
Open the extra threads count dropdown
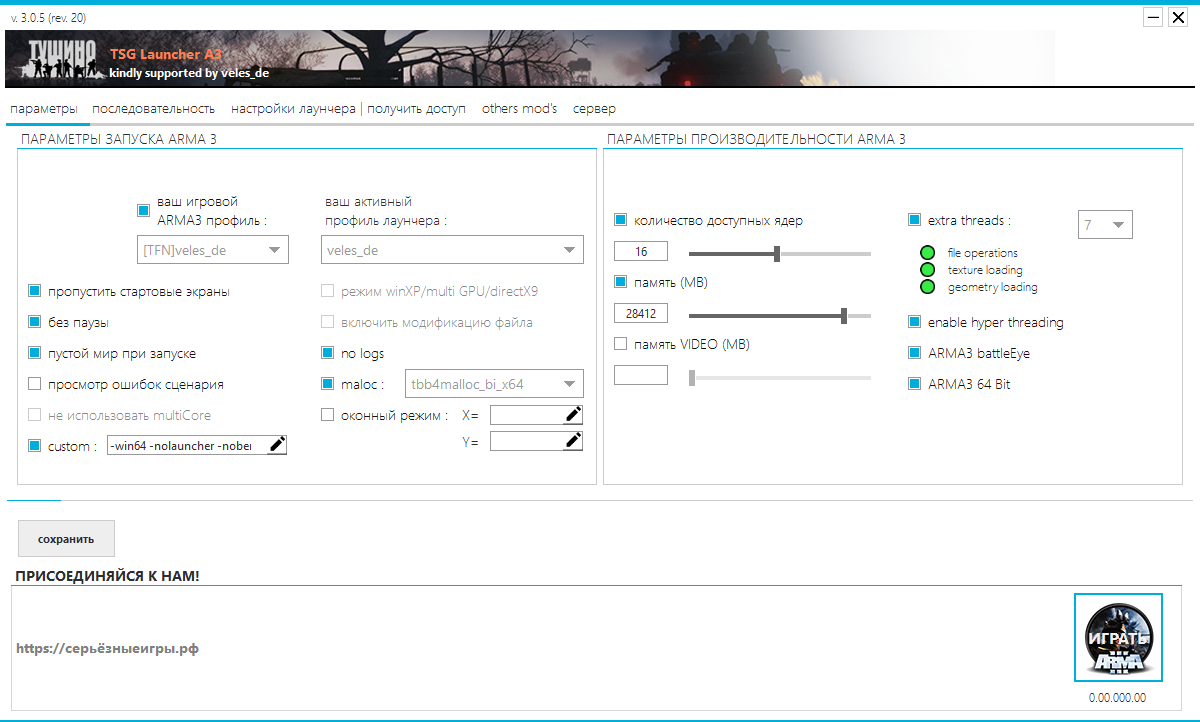[1105, 225]
